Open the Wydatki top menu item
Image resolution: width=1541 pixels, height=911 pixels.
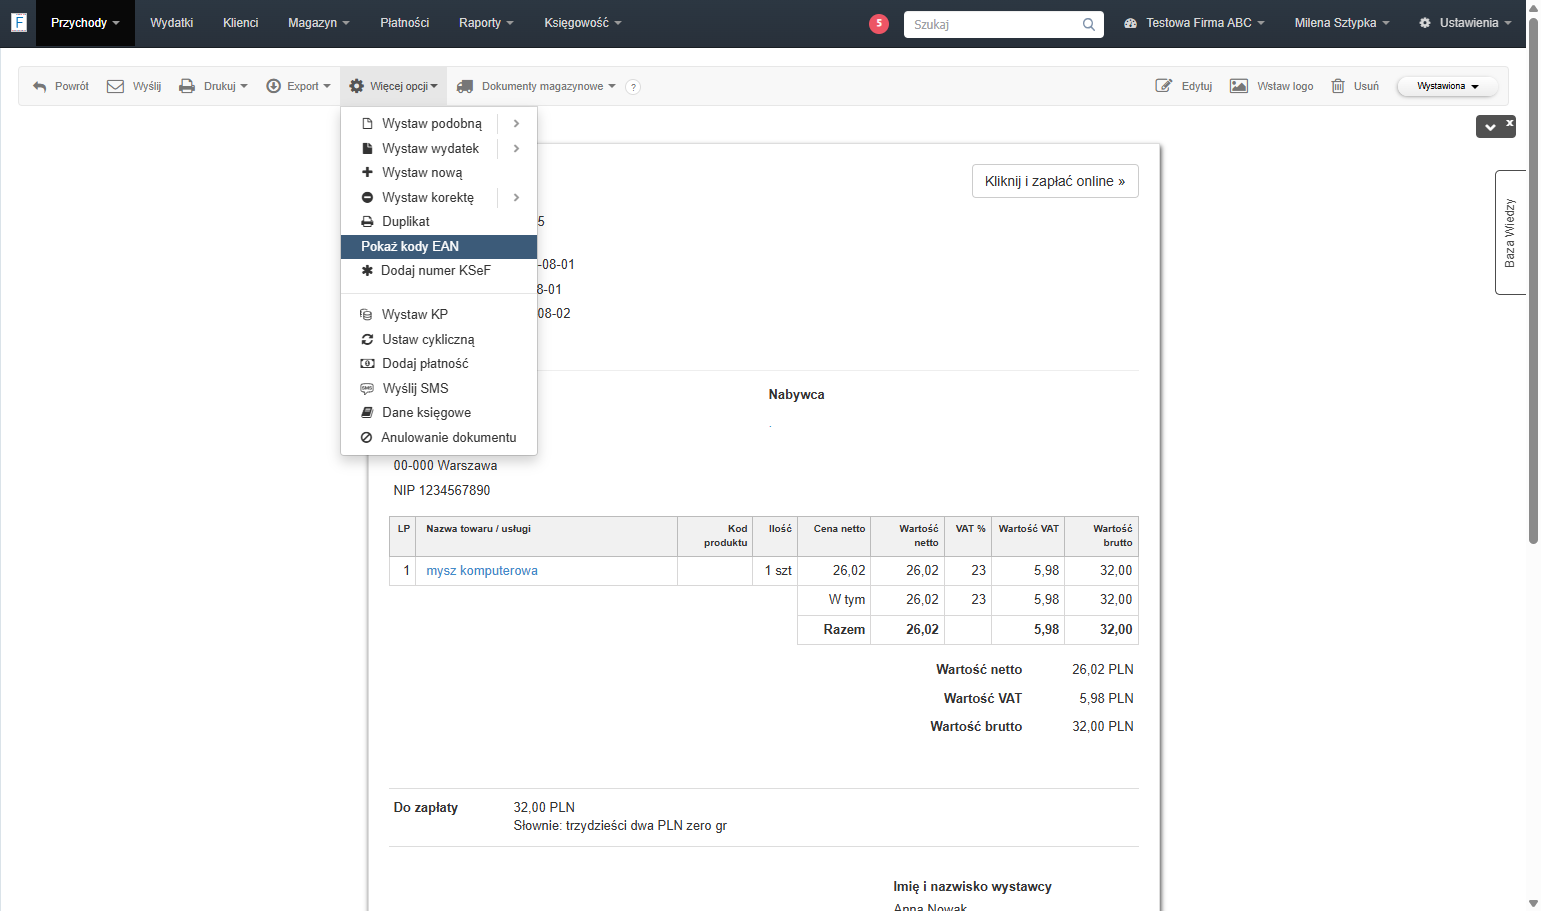tap(172, 23)
